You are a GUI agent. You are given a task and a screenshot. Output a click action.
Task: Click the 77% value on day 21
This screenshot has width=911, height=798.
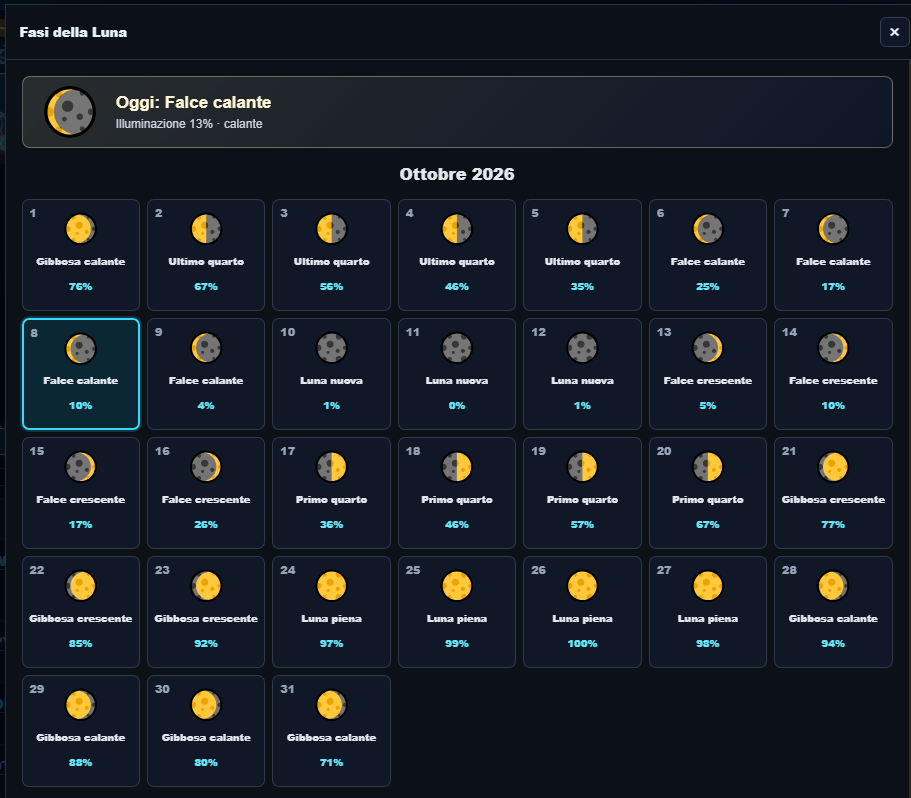tap(833, 524)
